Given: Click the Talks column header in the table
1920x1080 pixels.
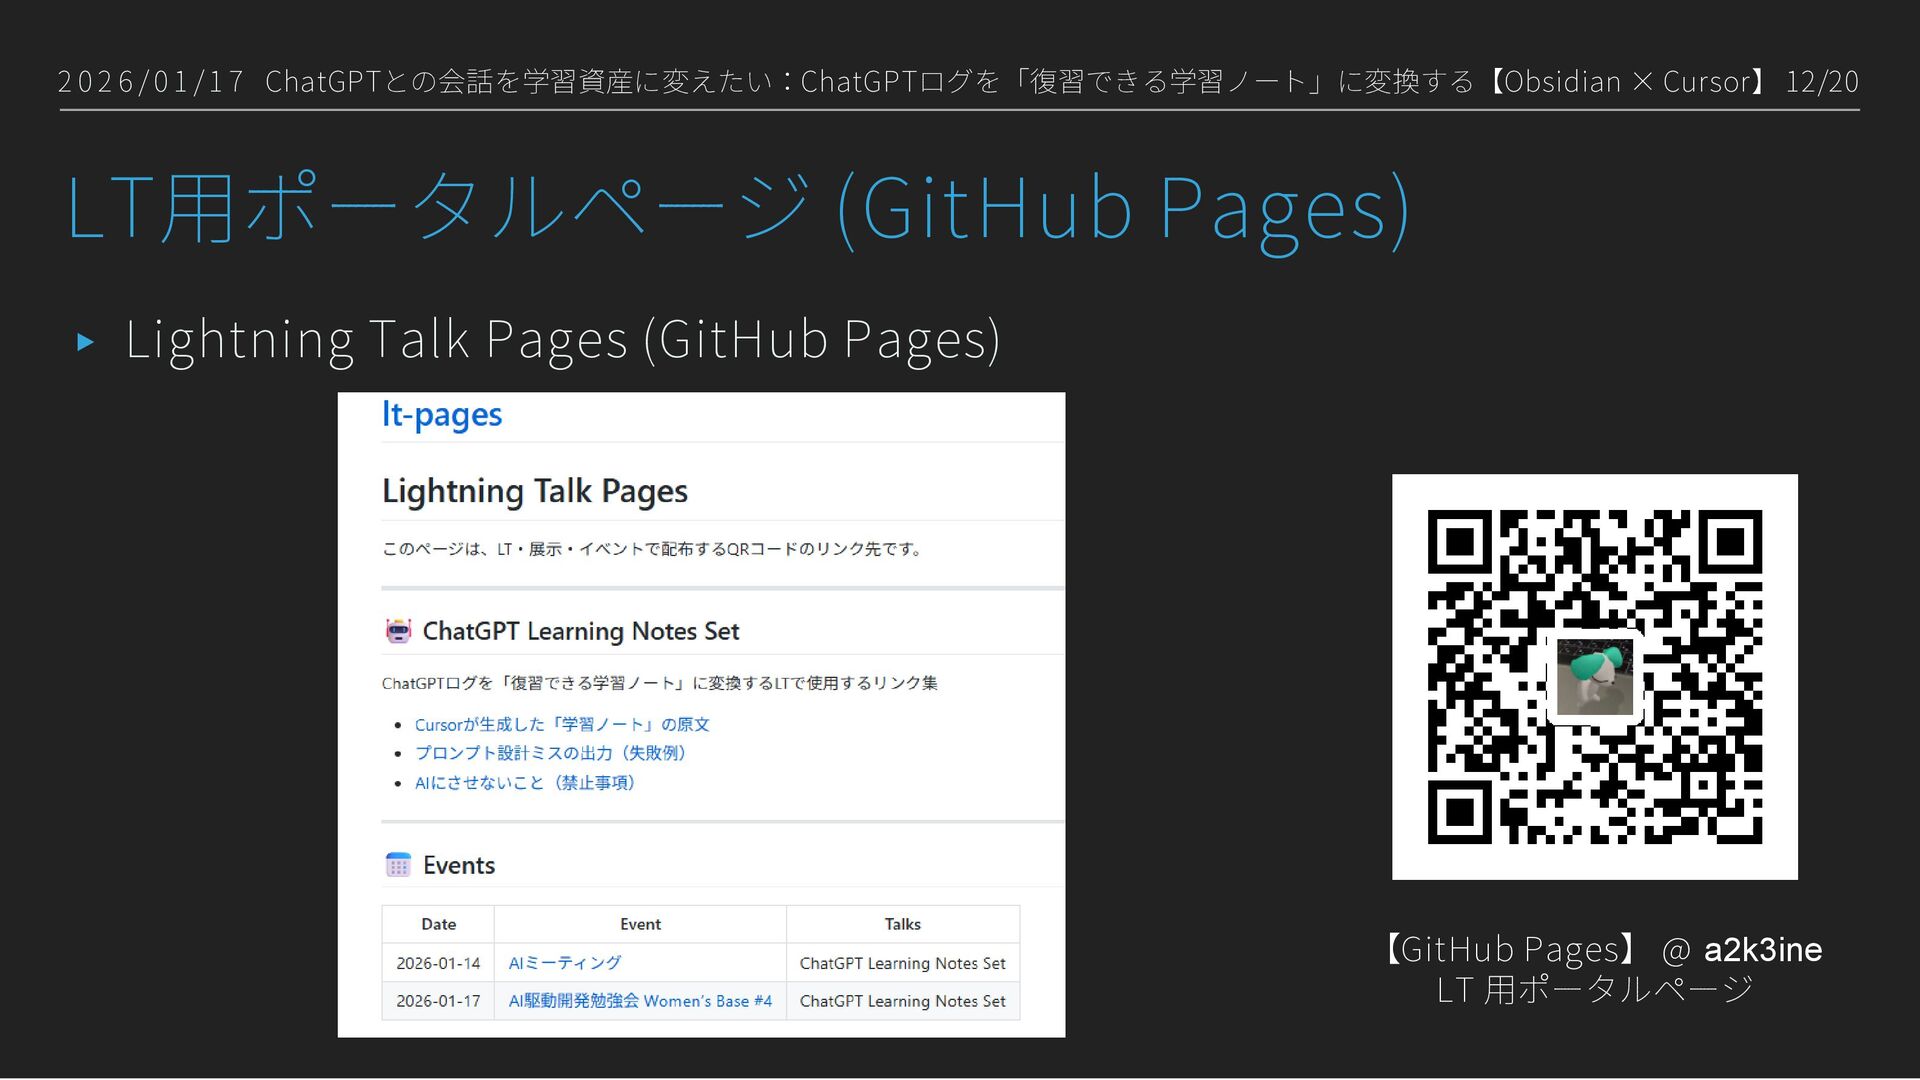Looking at the screenshot, I should (902, 924).
